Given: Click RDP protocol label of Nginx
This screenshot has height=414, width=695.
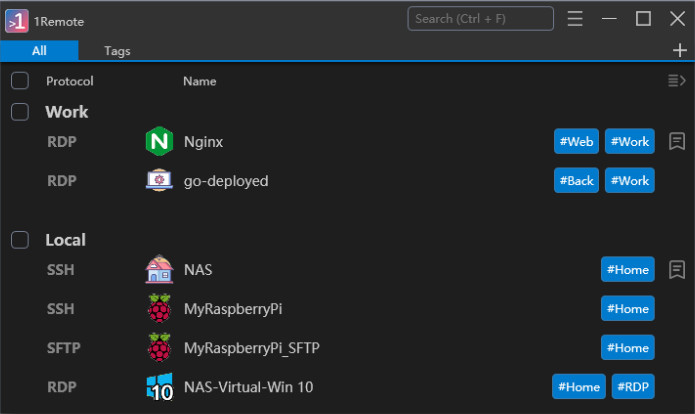Looking at the screenshot, I should [x=62, y=142].
